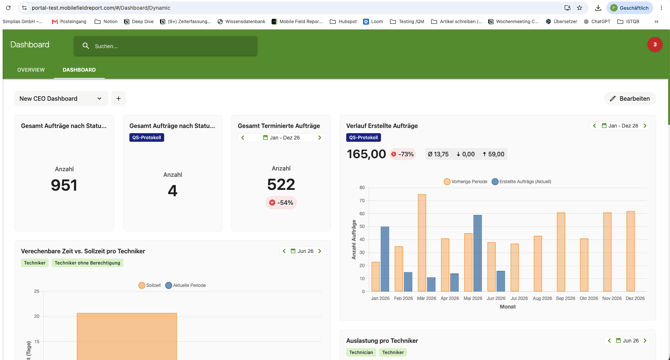Open the Testing /QM bookmarks folder
Screen dimensions: 670x360
(x=407, y=21)
